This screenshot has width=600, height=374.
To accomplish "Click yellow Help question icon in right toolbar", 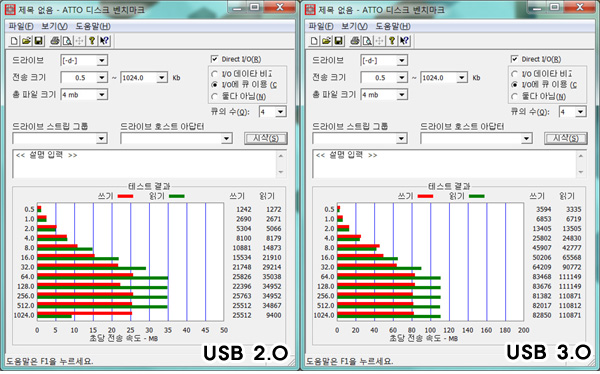I will (391, 41).
